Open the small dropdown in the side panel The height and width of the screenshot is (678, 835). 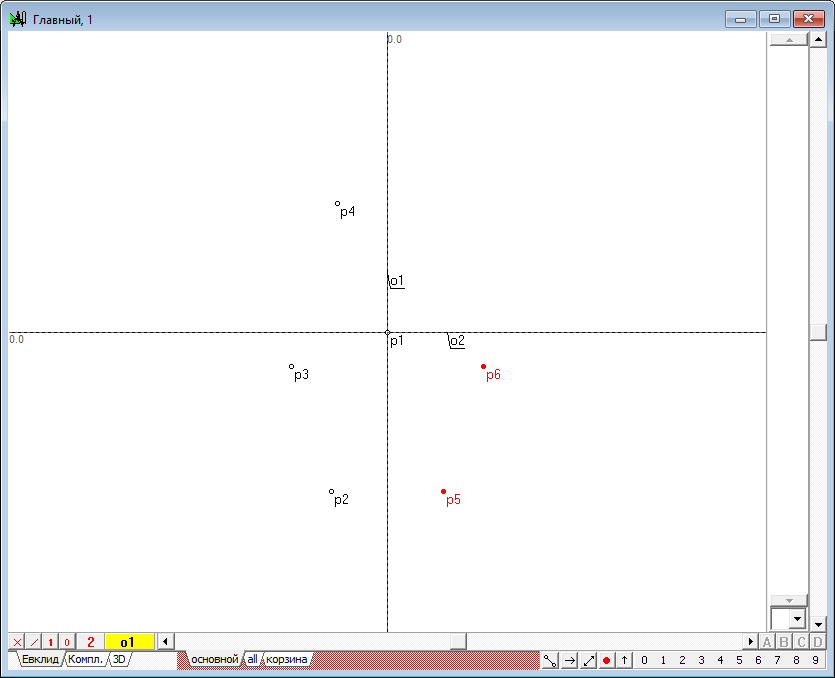[x=797, y=619]
